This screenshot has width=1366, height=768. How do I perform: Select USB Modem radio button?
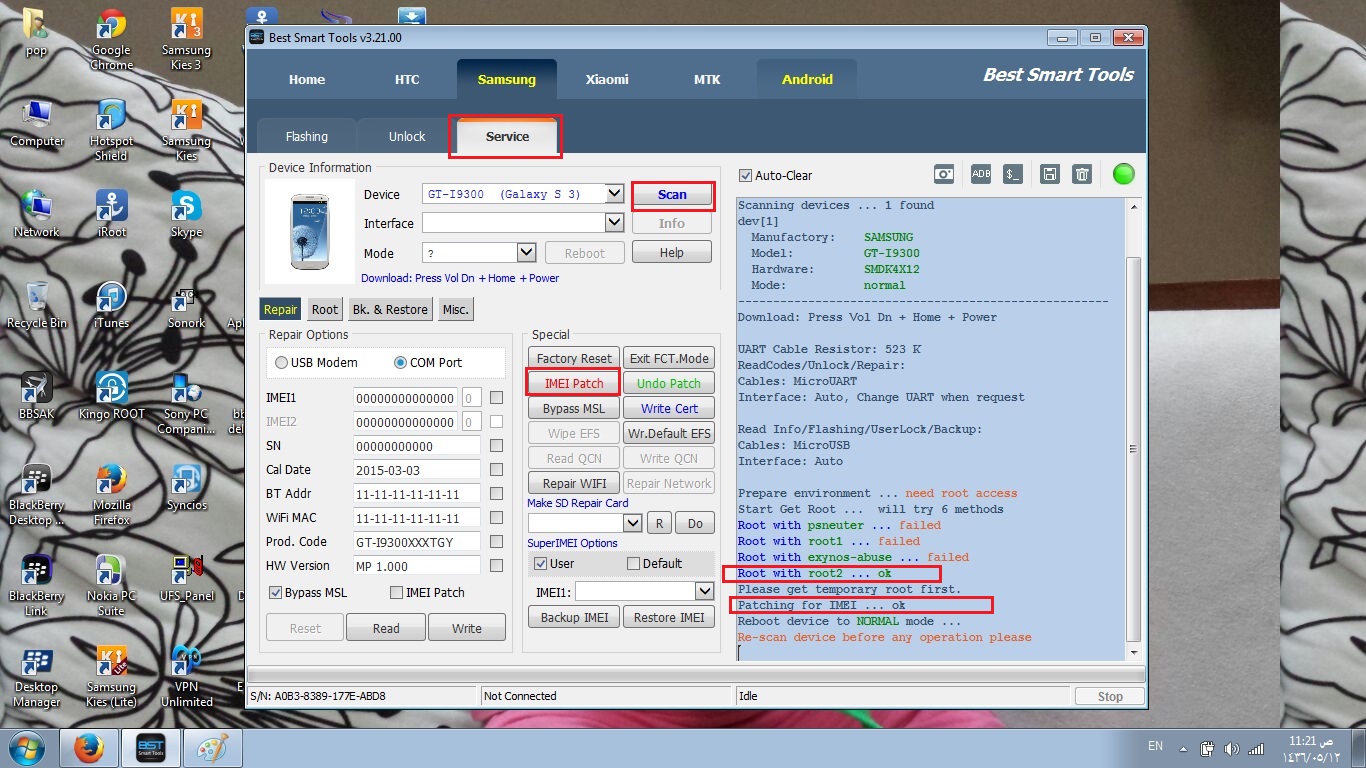pos(282,362)
